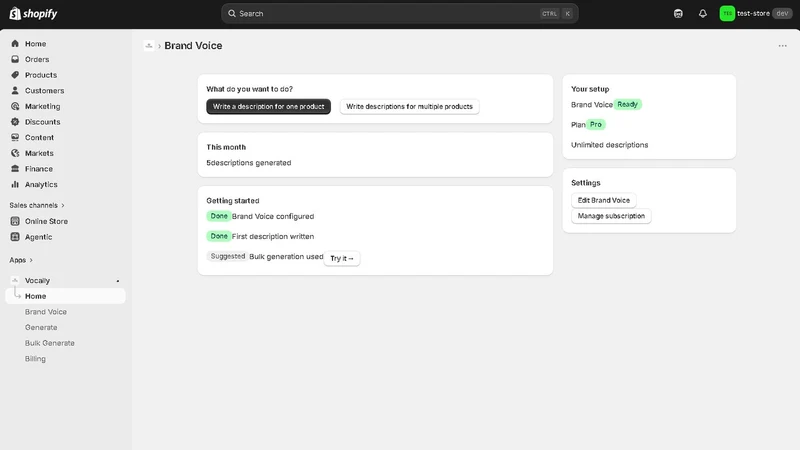
Task: Open Analytics via its bar chart icon
Action: pos(15,184)
